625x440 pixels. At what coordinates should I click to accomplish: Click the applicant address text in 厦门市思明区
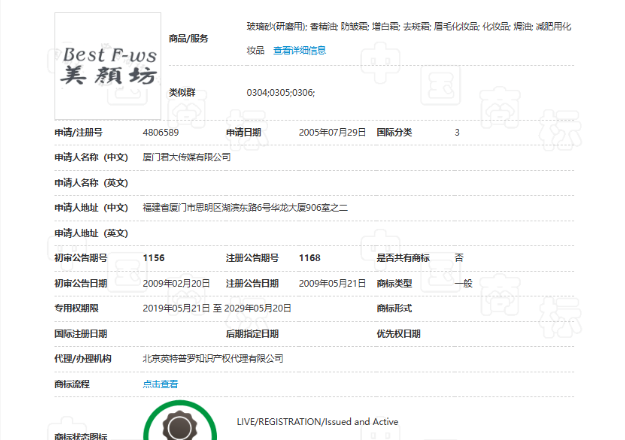(x=245, y=207)
